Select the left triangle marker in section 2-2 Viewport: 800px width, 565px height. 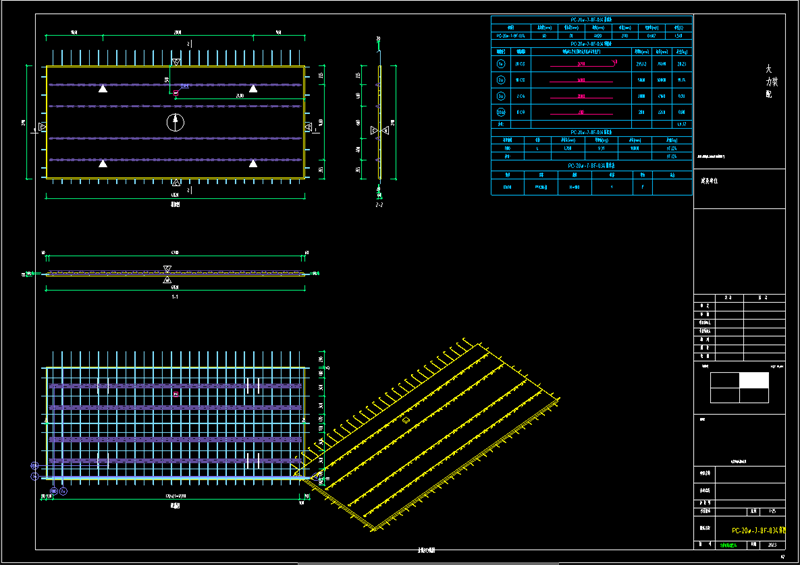tap(374, 131)
